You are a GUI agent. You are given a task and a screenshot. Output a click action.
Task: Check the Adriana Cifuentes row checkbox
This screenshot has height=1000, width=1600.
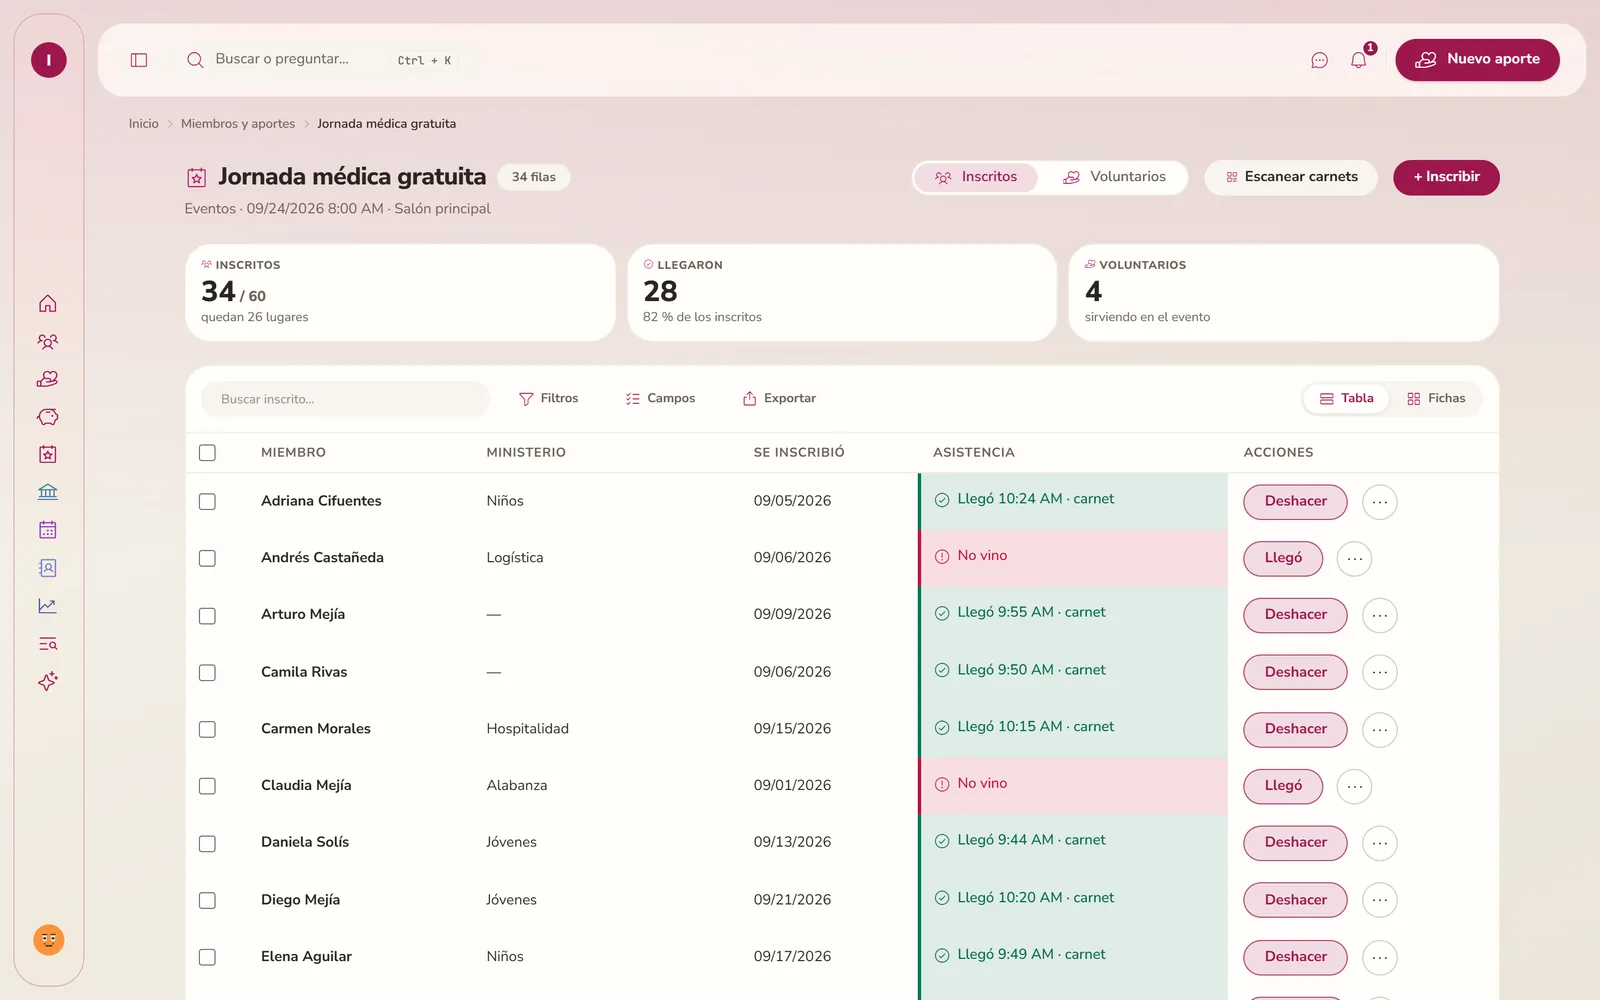(x=207, y=501)
